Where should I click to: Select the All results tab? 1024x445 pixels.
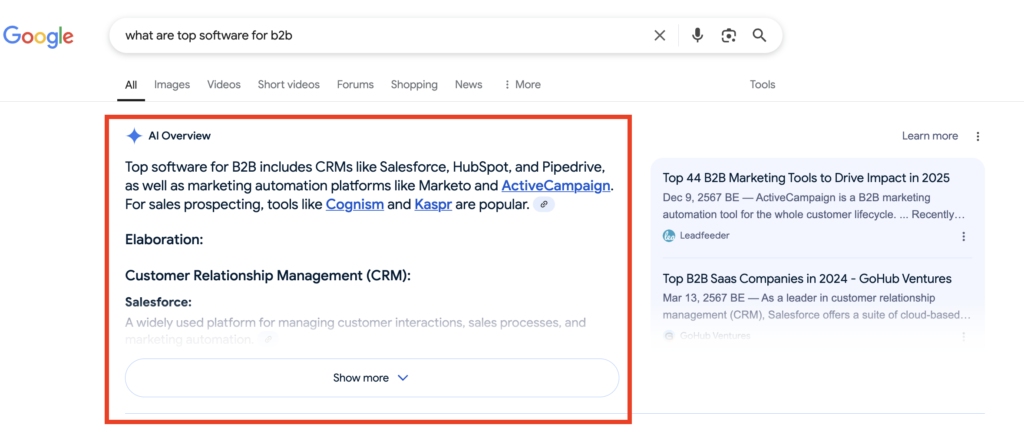tap(131, 84)
